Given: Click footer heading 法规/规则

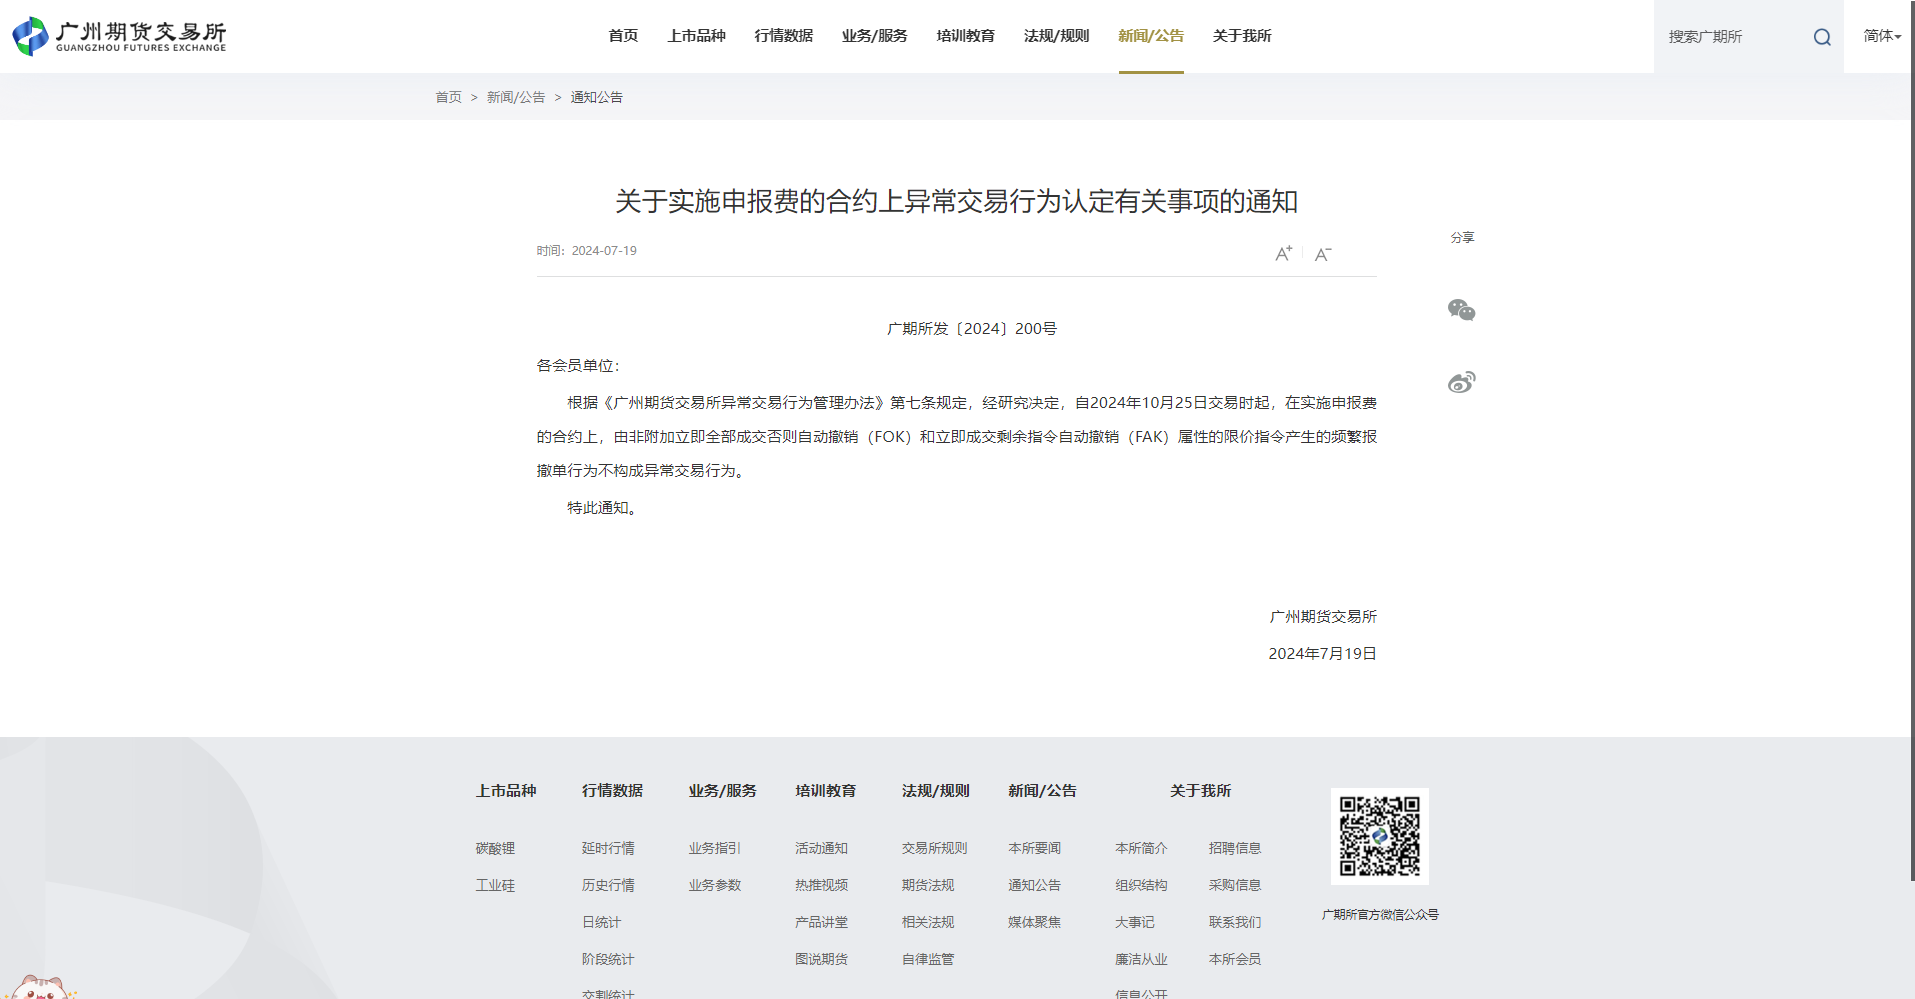Looking at the screenshot, I should (x=935, y=791).
